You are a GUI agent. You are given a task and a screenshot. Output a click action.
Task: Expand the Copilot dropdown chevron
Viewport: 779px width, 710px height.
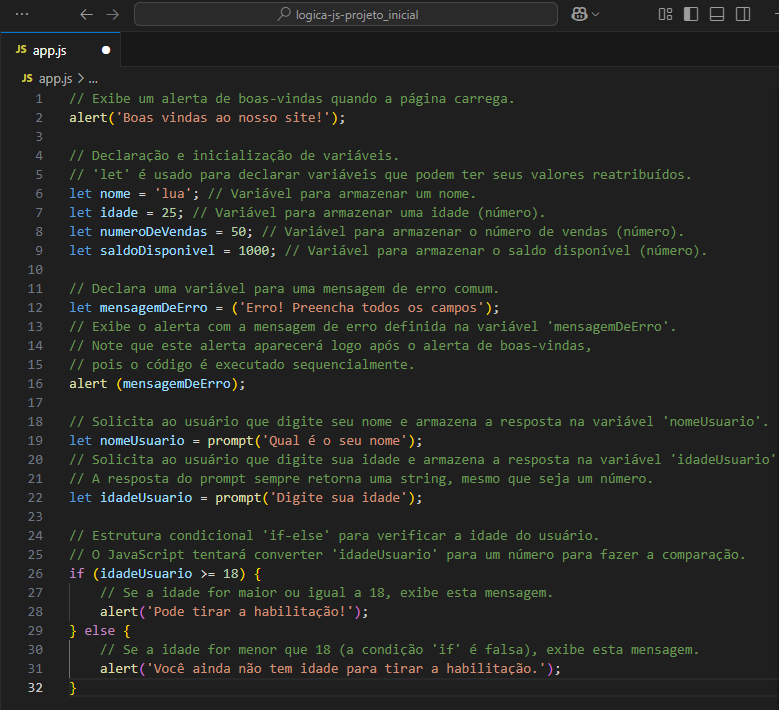(596, 14)
